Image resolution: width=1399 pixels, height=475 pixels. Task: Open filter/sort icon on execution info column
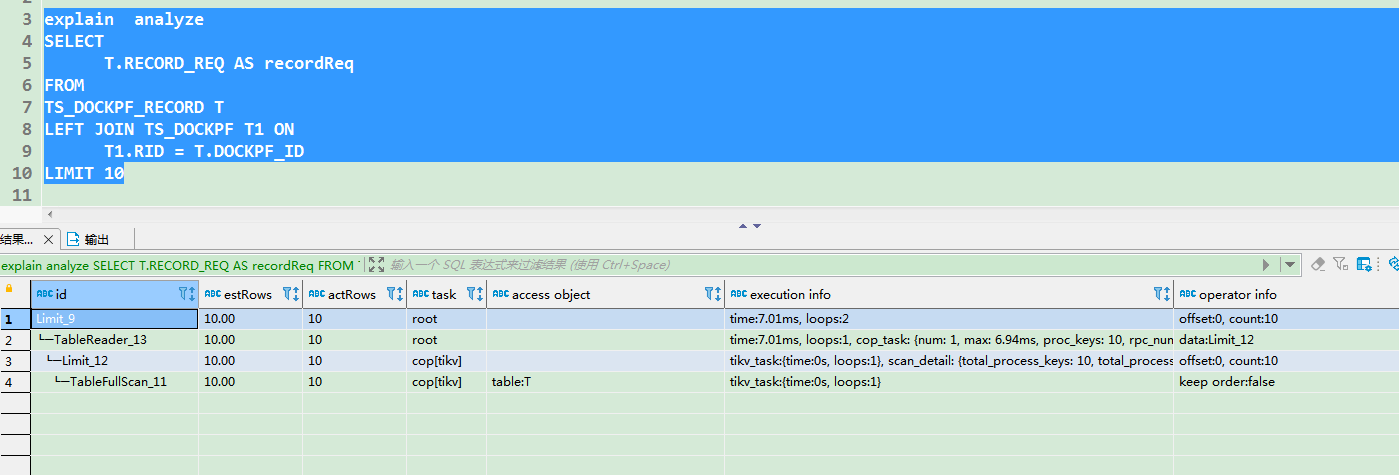(x=1162, y=294)
